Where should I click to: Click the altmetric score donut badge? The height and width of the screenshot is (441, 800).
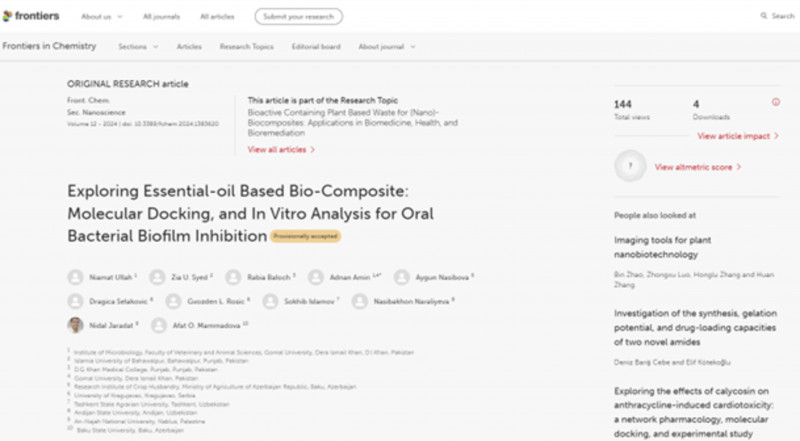click(629, 167)
